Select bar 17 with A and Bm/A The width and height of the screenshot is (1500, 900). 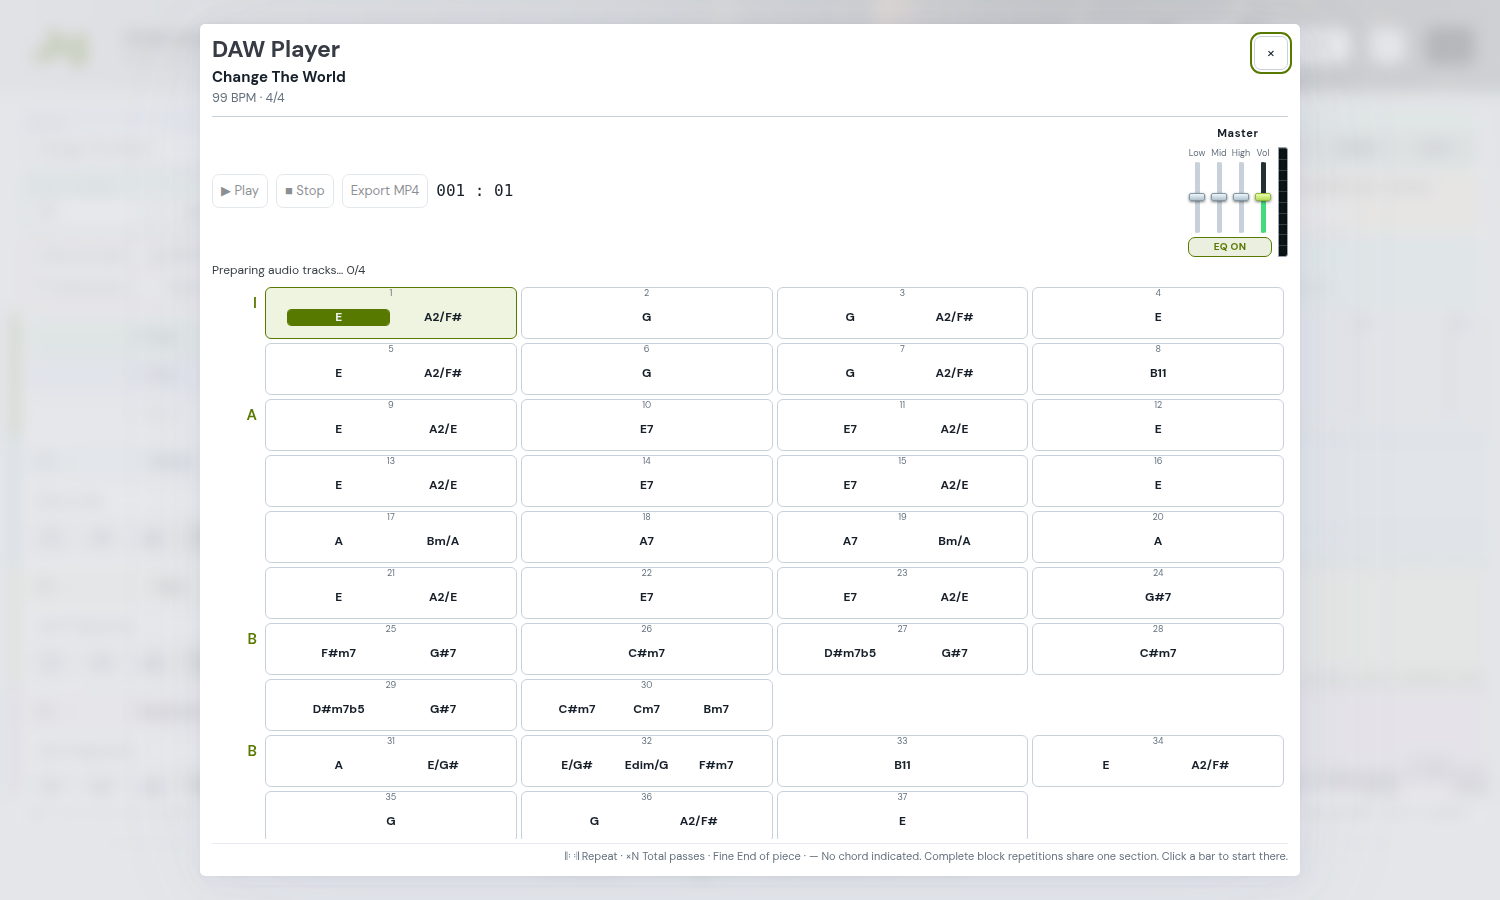391,537
